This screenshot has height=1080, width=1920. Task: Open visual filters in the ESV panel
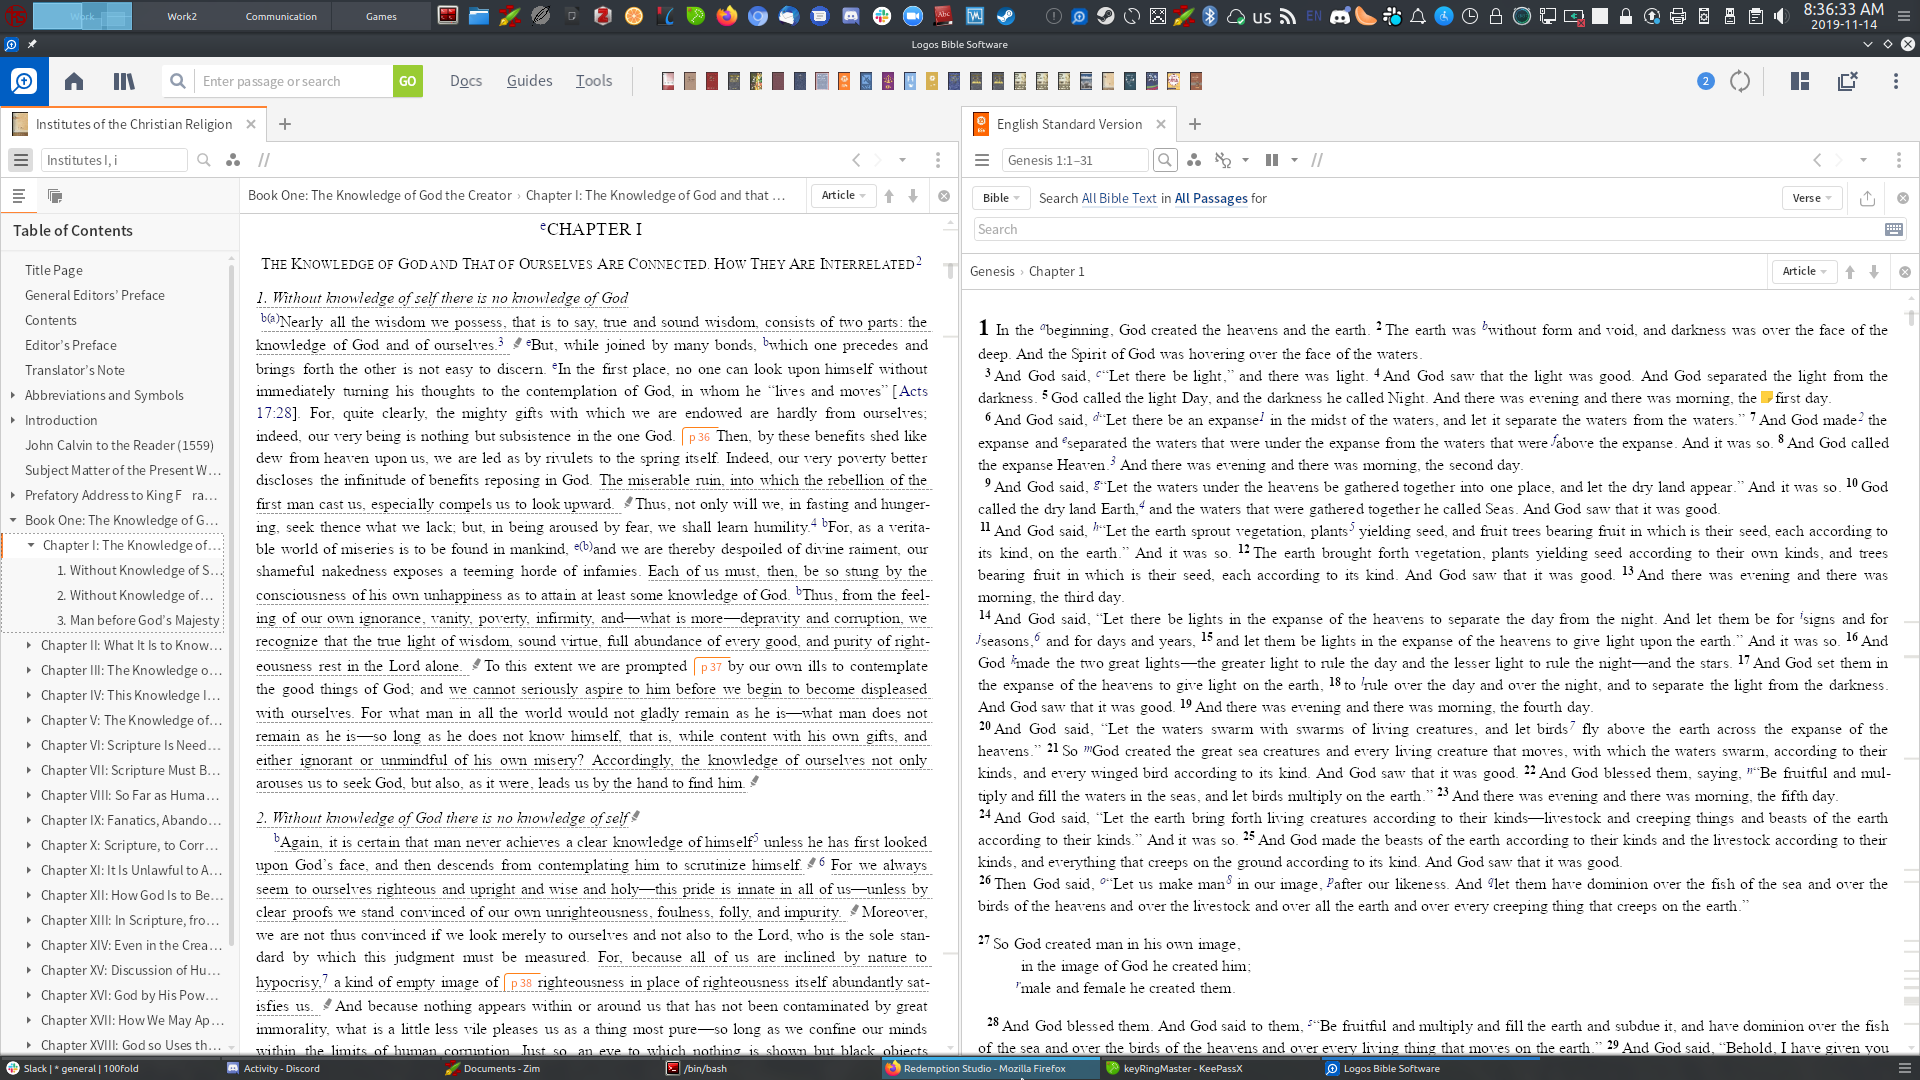click(1194, 160)
